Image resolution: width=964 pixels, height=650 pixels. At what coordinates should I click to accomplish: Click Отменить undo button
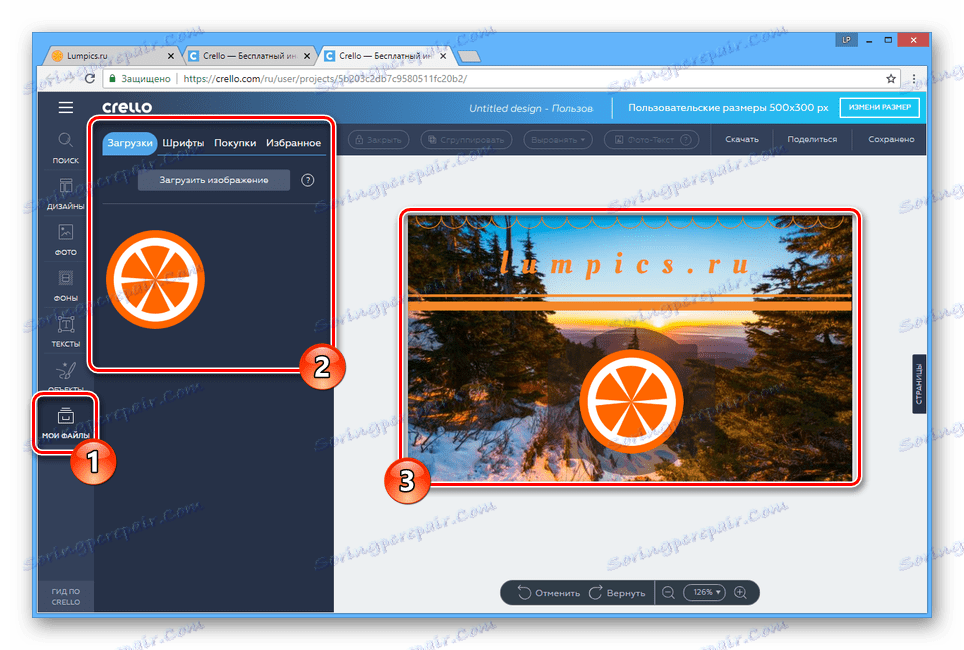click(x=549, y=593)
